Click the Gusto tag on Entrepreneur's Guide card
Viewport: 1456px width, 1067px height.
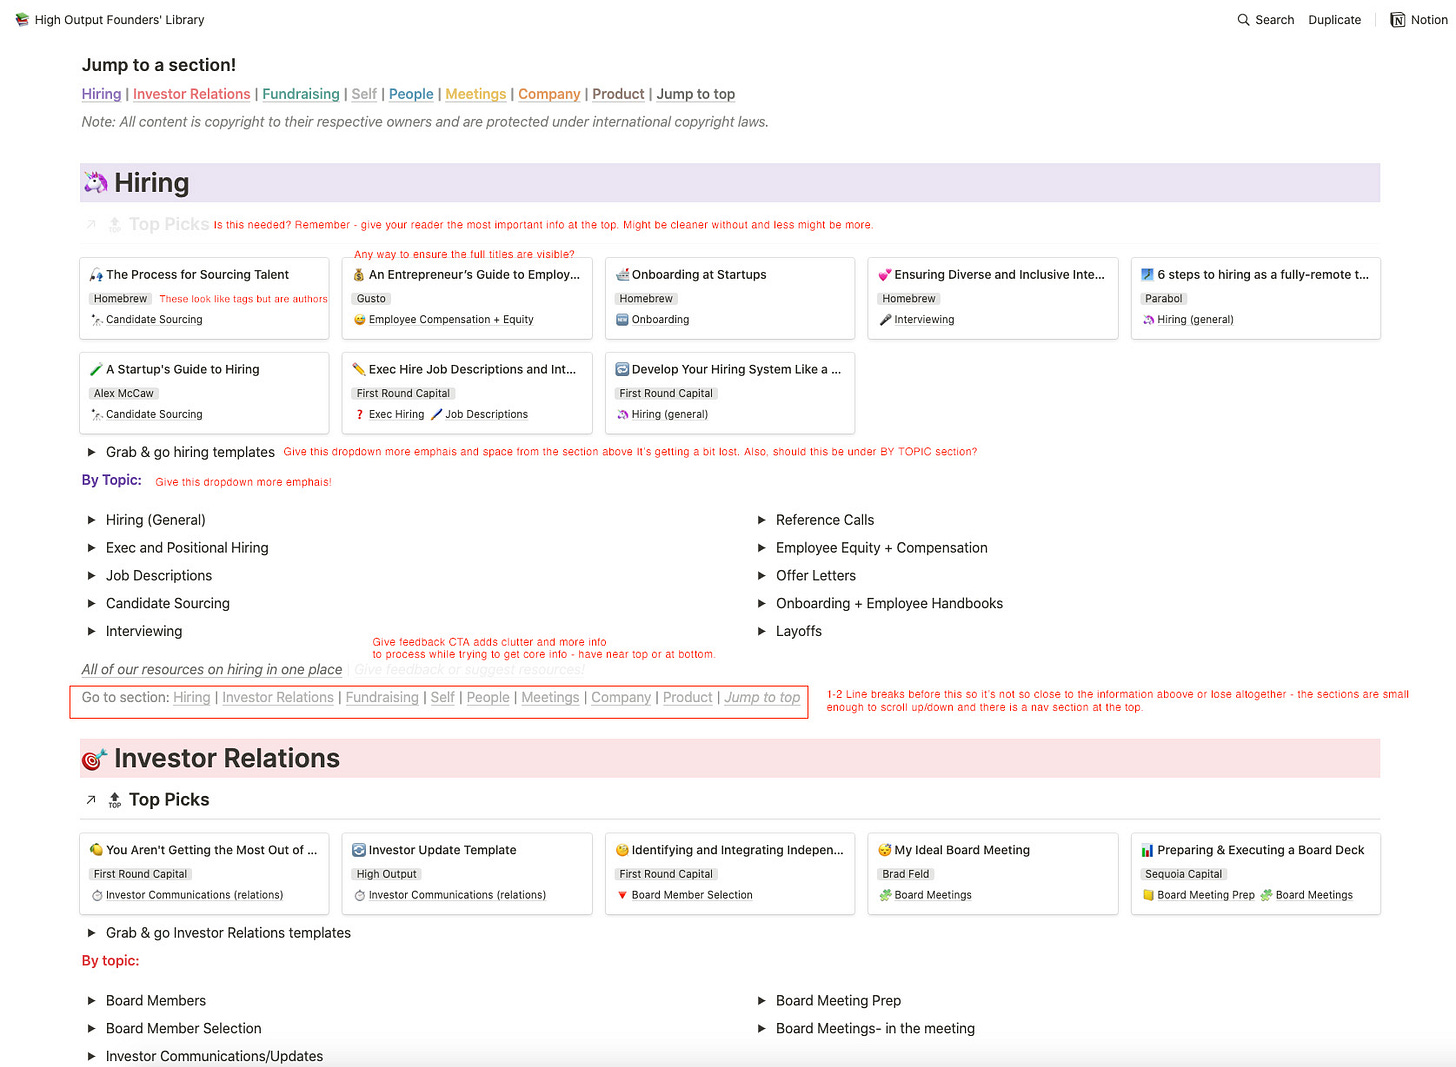pyautogui.click(x=371, y=299)
